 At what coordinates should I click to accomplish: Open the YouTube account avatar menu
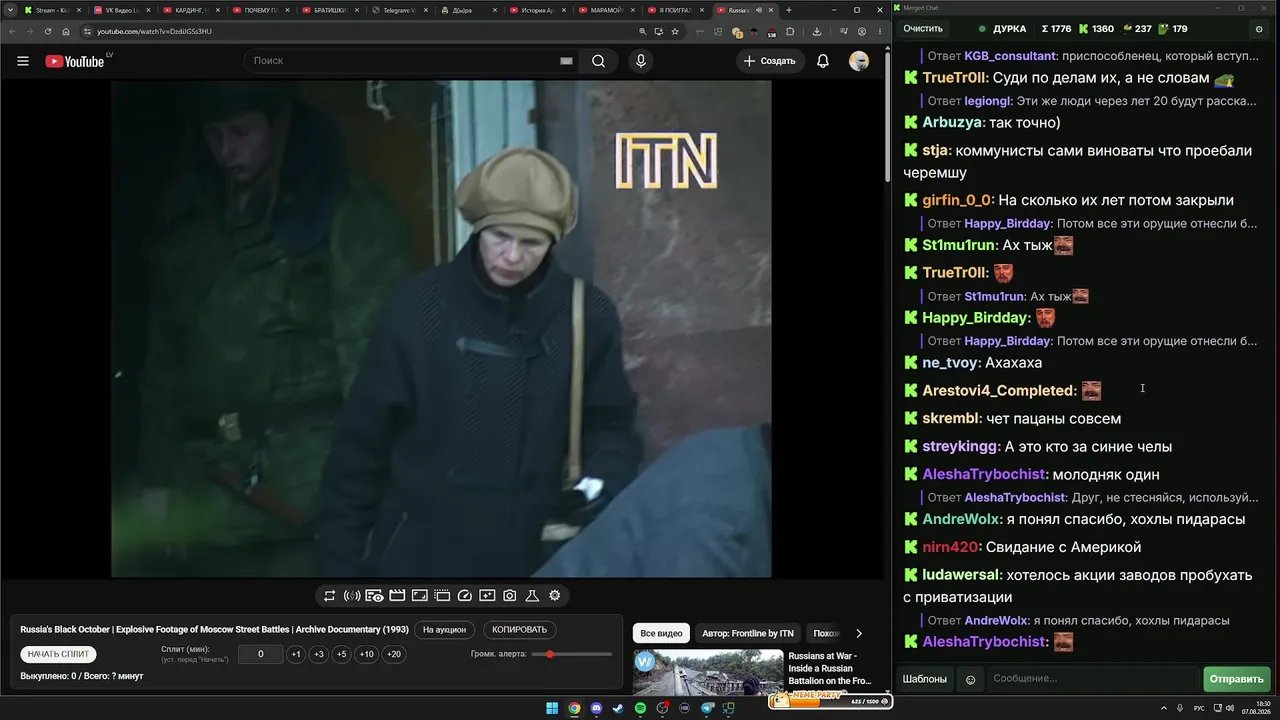pos(859,61)
